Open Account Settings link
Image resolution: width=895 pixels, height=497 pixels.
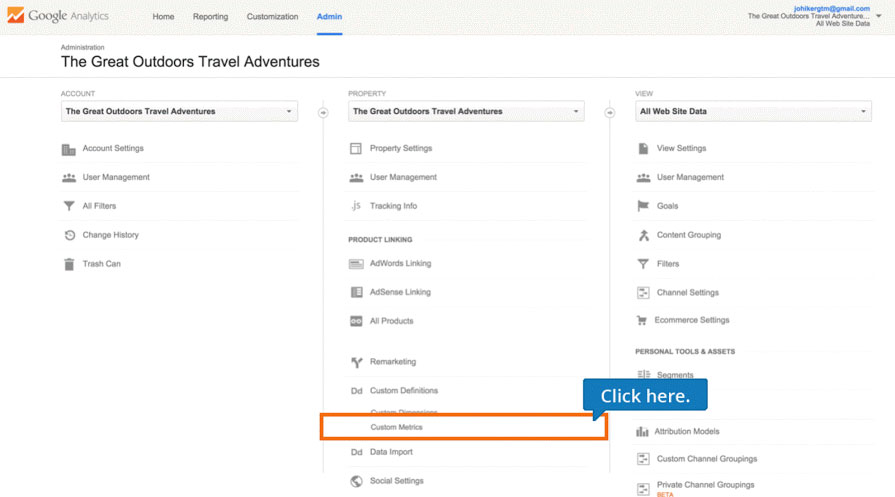tap(113, 148)
